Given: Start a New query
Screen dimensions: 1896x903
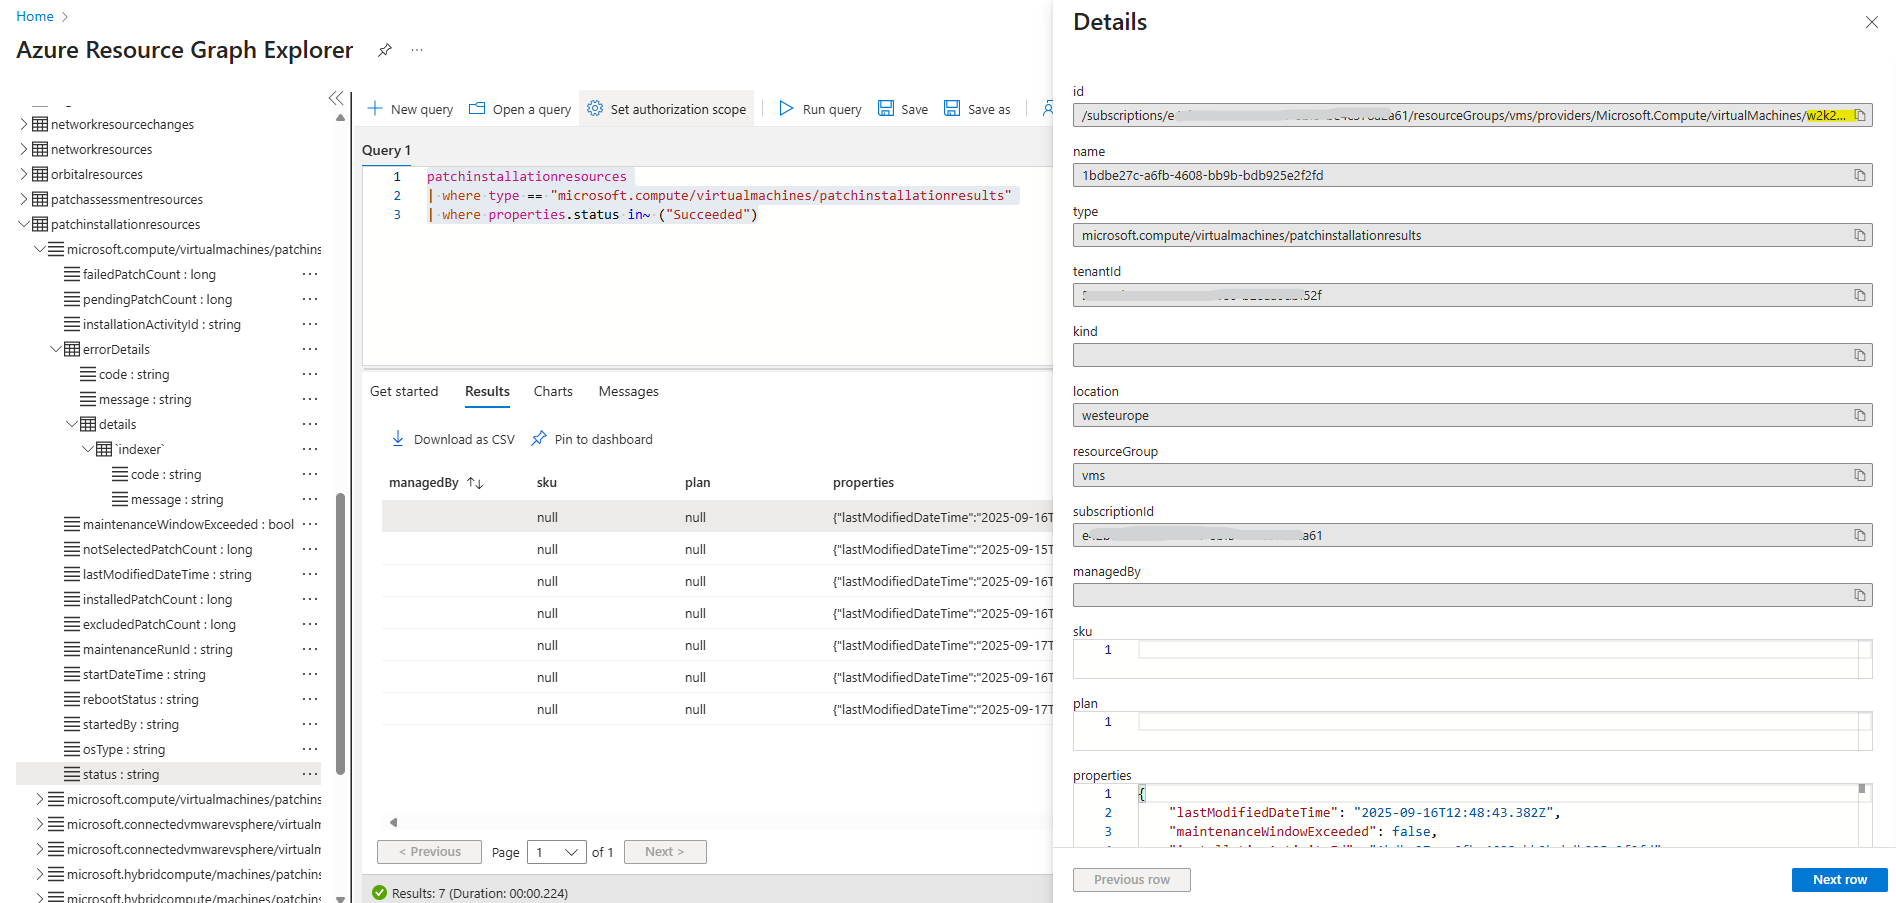Looking at the screenshot, I should (x=410, y=109).
